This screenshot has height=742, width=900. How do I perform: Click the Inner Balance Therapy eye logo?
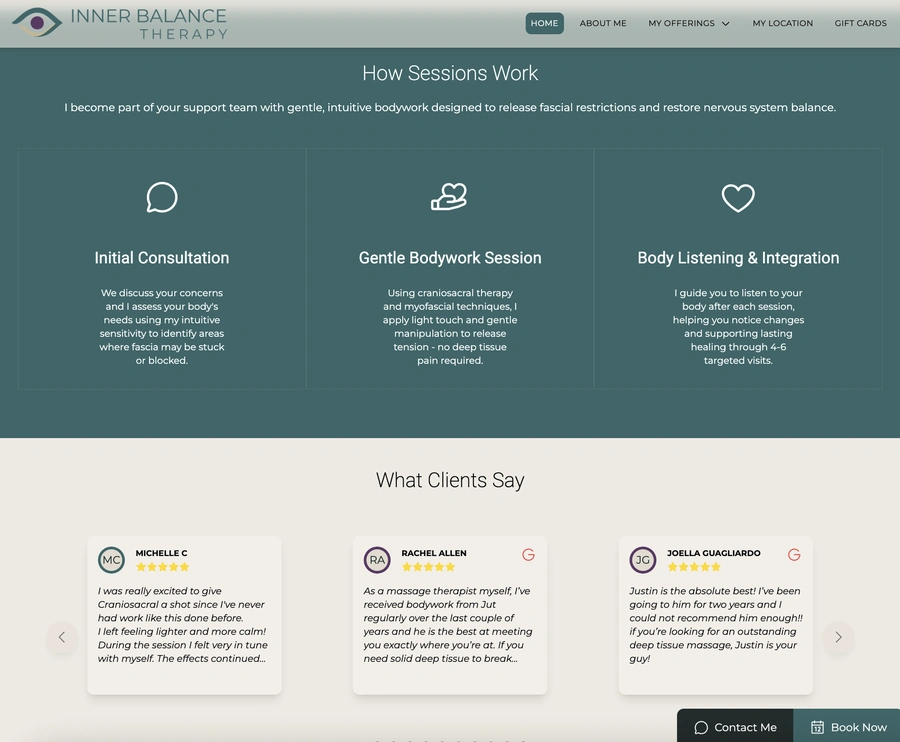pyautogui.click(x=36, y=20)
